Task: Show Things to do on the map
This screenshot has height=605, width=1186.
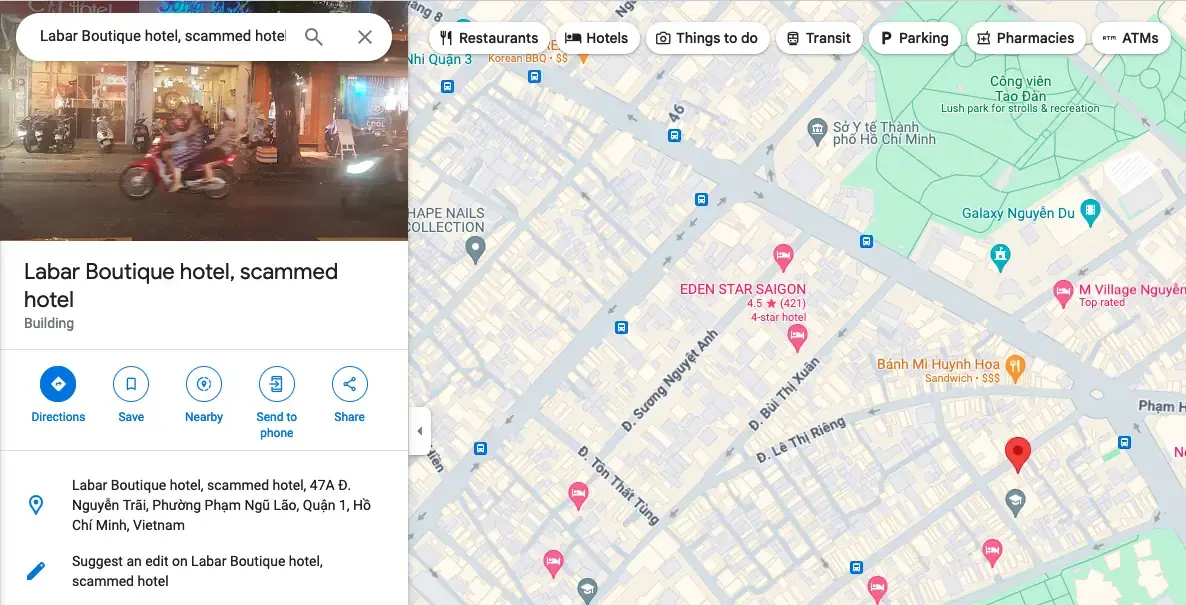Action: click(708, 38)
